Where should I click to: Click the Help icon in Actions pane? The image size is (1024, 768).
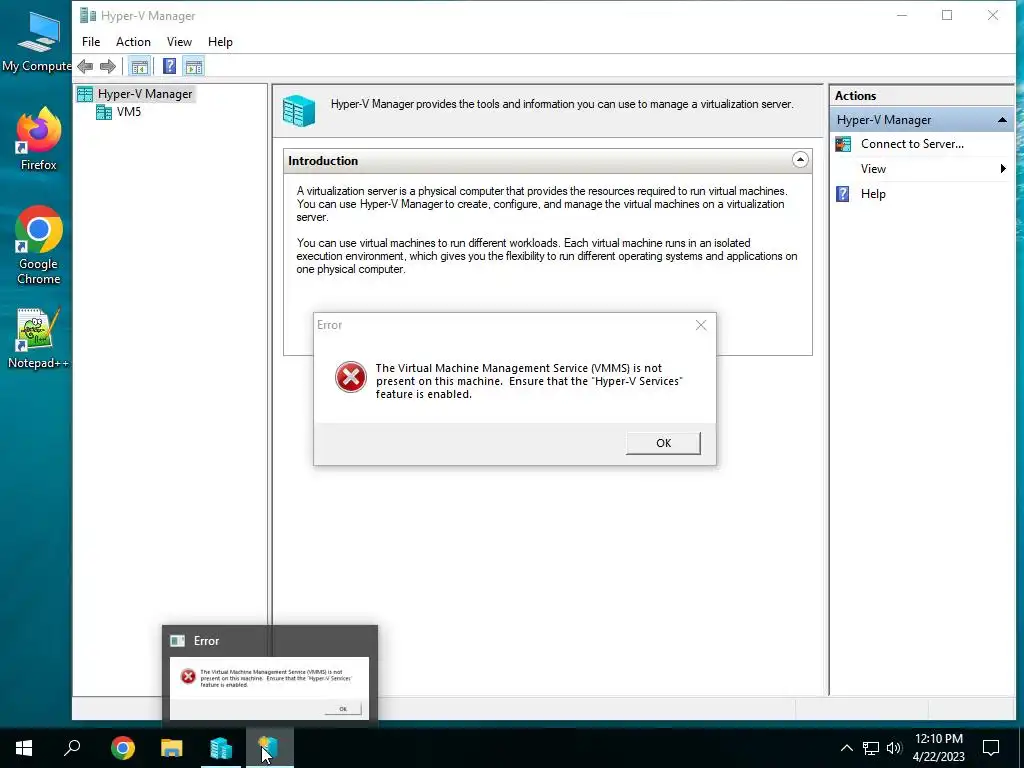click(843, 194)
